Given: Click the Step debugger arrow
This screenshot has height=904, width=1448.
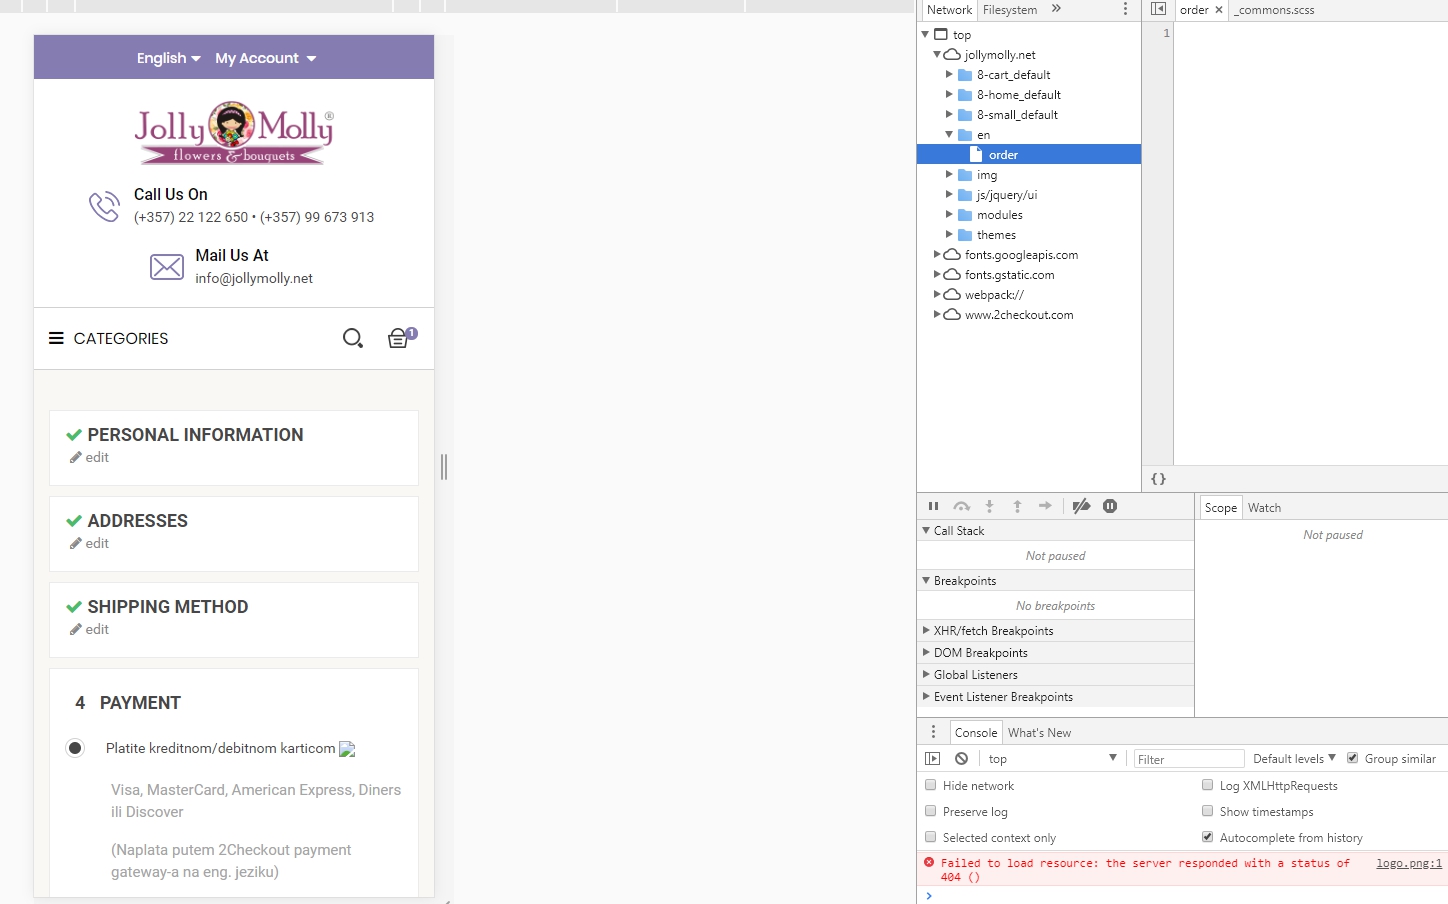Looking at the screenshot, I should click(x=1045, y=506).
